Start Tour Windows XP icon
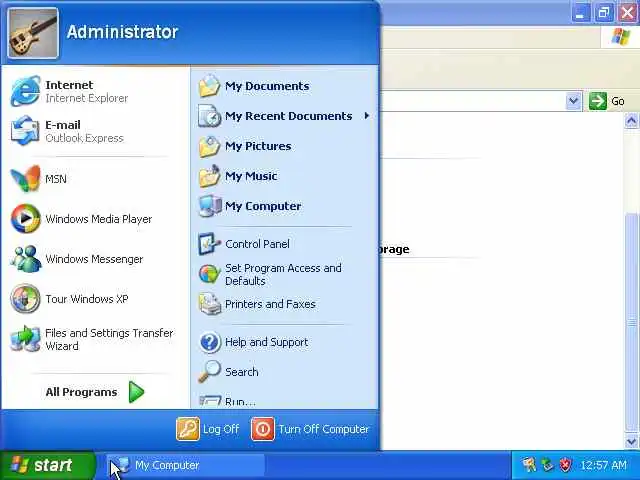640x480 pixels. coord(25,299)
